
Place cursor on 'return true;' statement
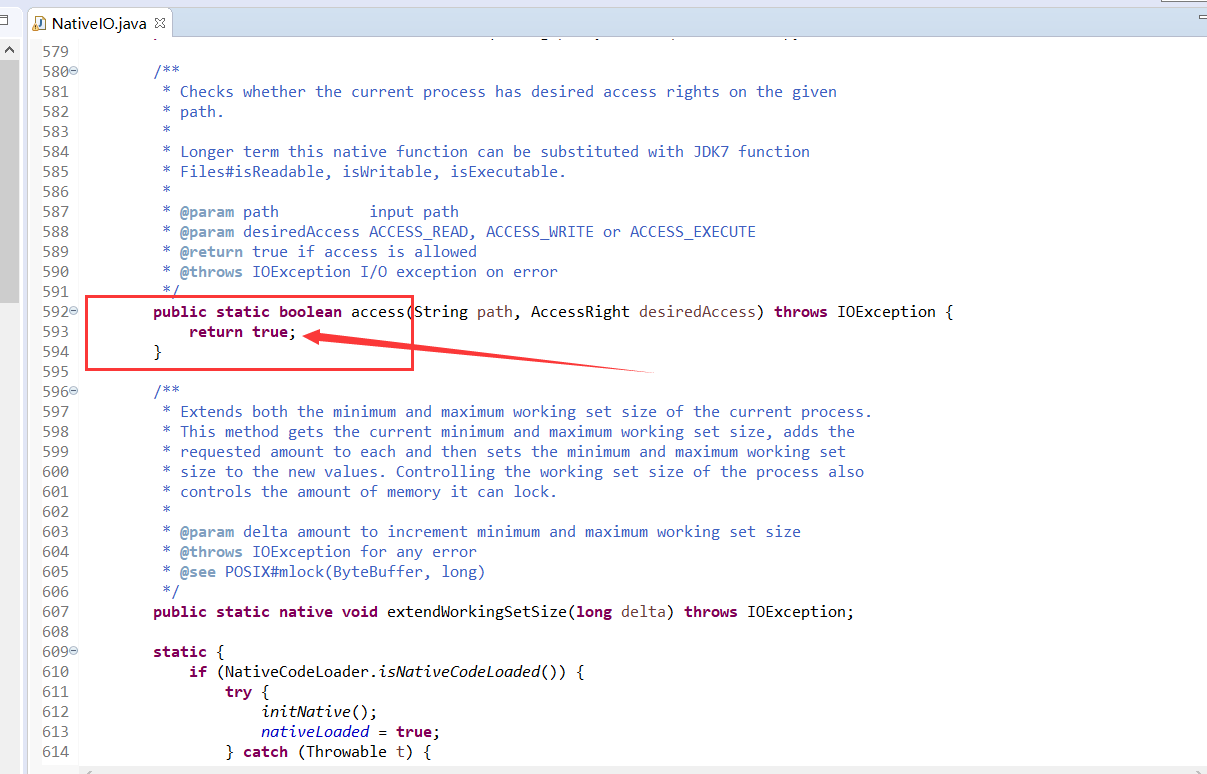243,331
